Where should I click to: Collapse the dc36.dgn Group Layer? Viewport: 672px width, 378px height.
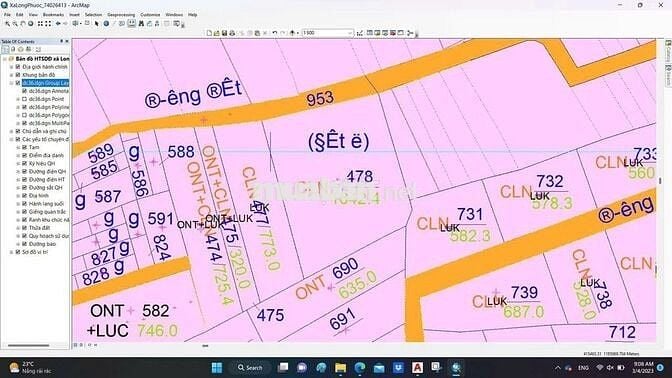tap(12, 83)
